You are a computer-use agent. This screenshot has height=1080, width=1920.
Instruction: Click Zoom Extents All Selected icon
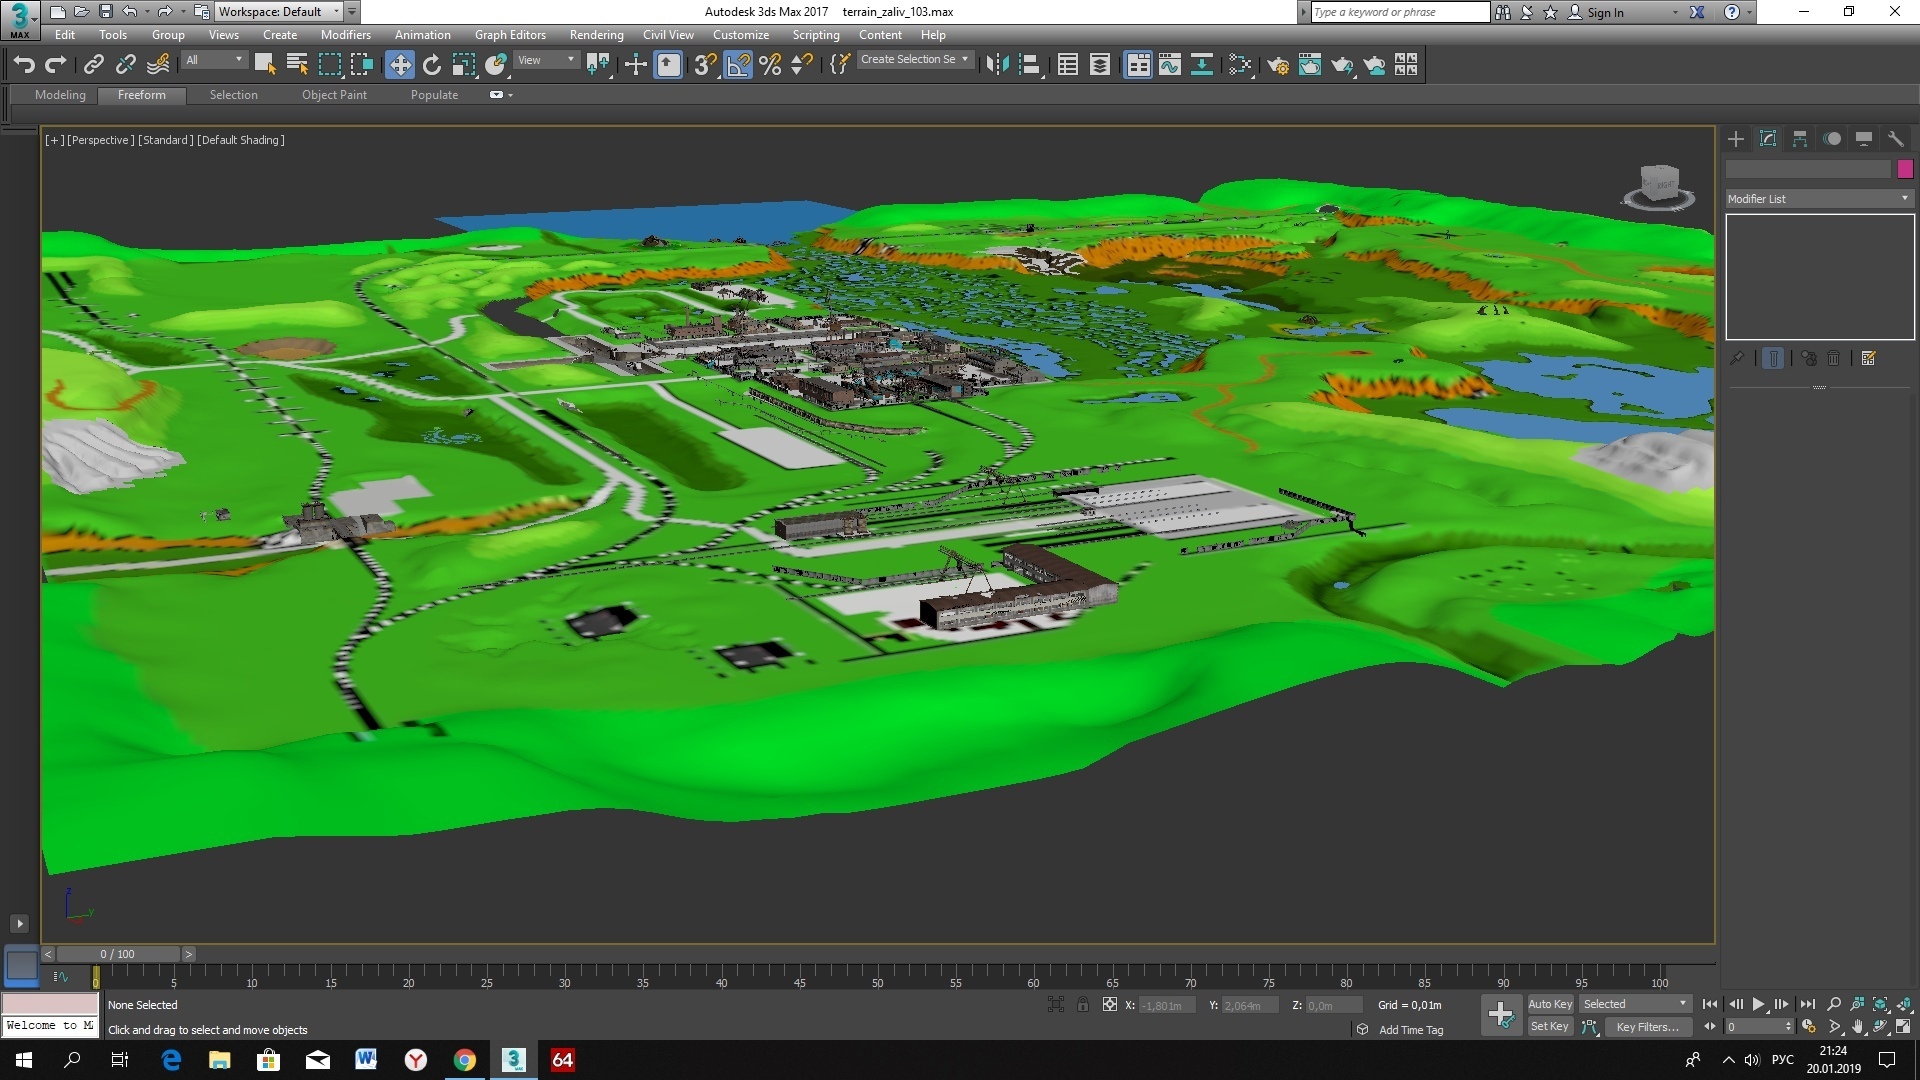1905,1004
